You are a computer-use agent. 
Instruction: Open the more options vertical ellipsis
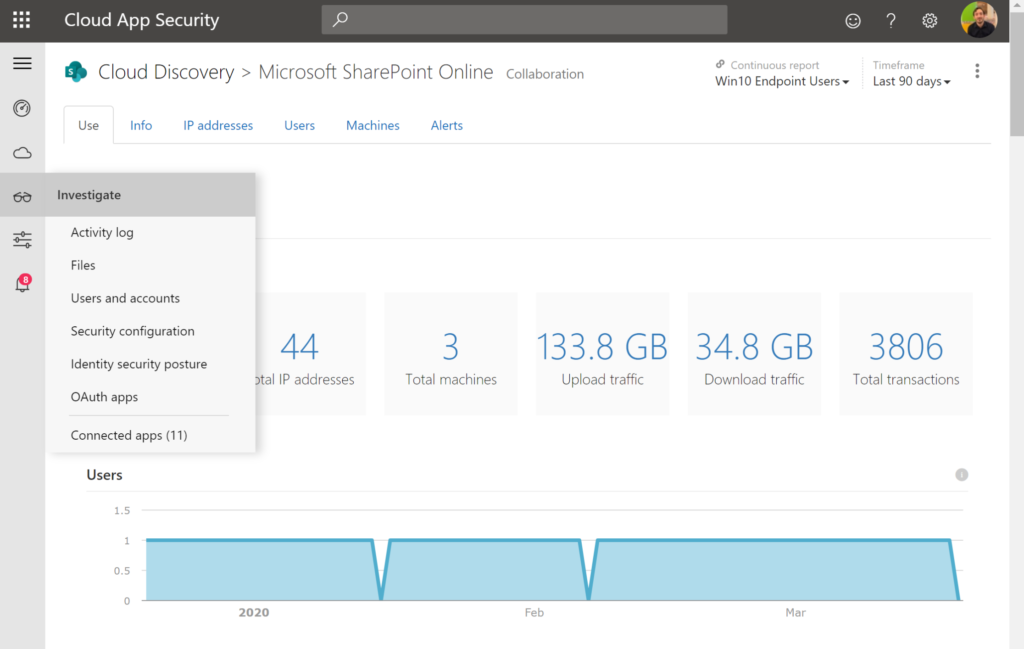pos(977,71)
